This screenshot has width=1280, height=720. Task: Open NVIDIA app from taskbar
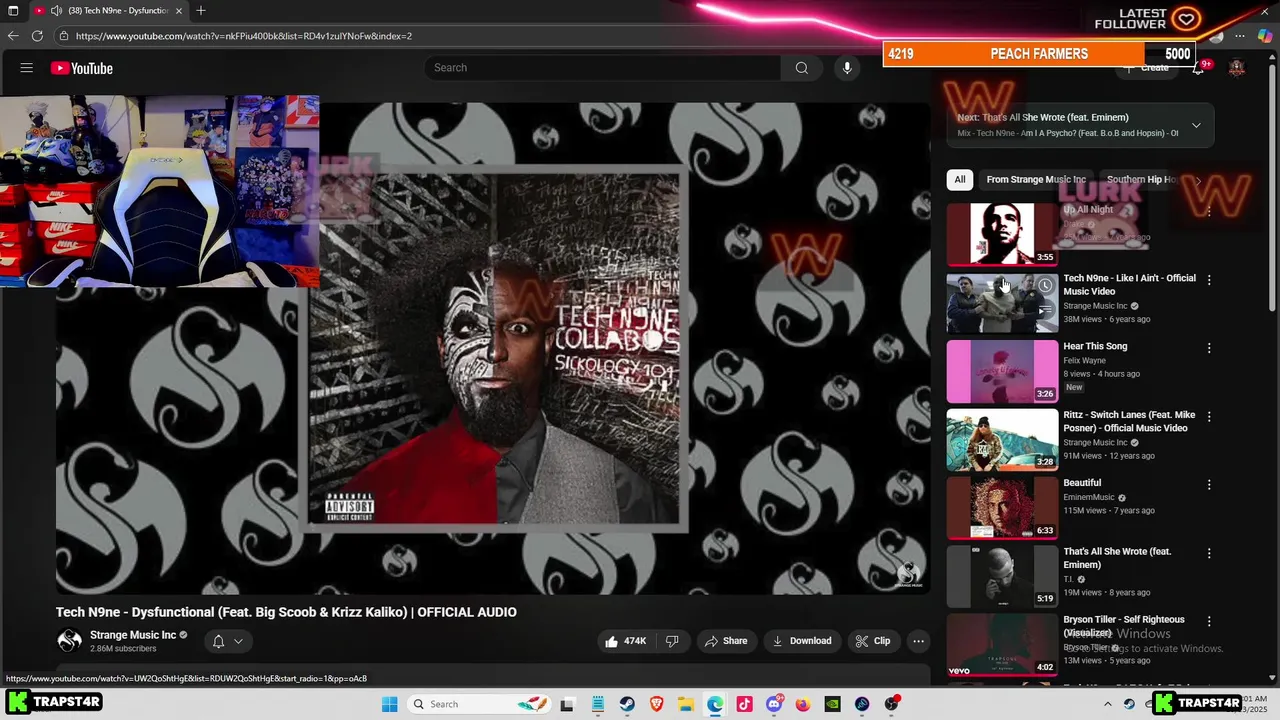click(x=832, y=704)
